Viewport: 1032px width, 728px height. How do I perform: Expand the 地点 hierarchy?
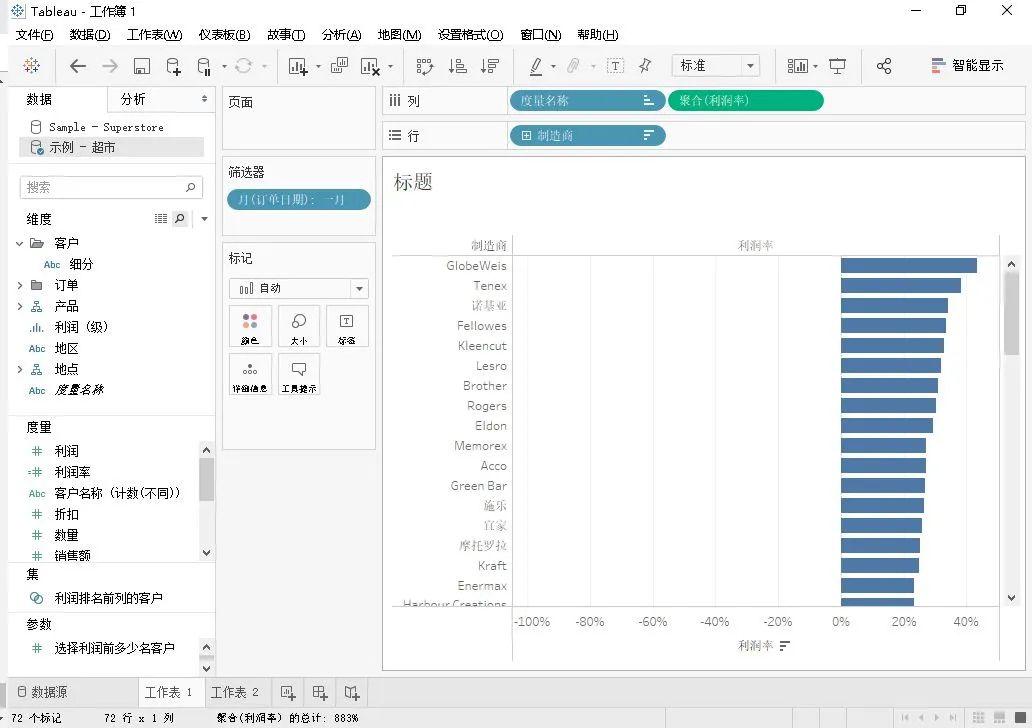tap(19, 369)
